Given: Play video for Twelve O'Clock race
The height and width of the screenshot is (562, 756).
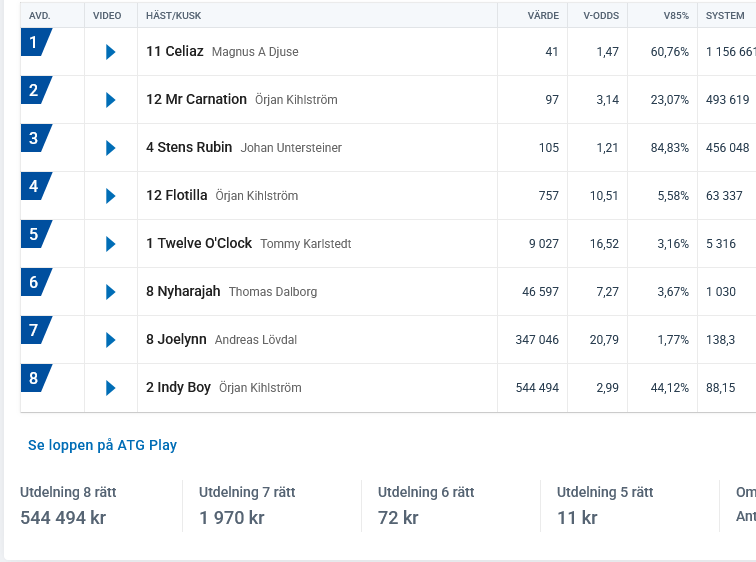Looking at the screenshot, I should pyautogui.click(x=111, y=244).
